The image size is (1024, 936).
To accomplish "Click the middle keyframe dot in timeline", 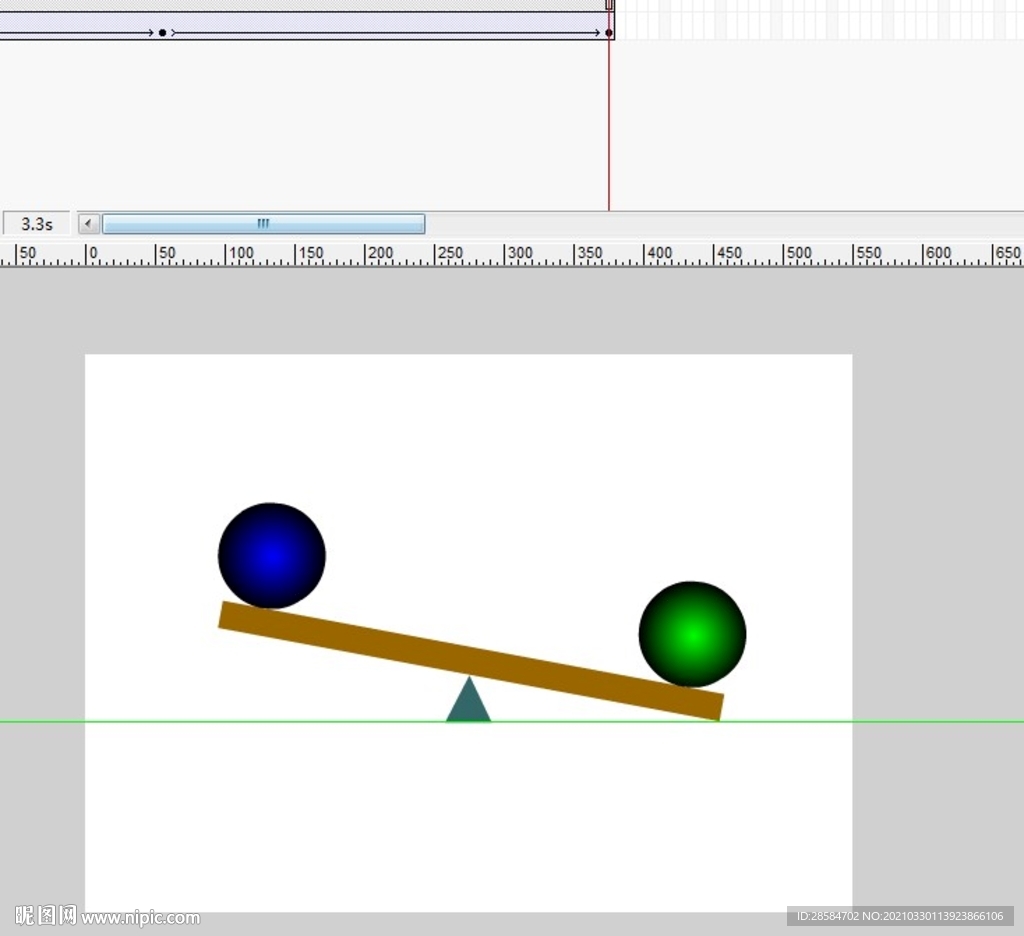I will (x=162, y=33).
